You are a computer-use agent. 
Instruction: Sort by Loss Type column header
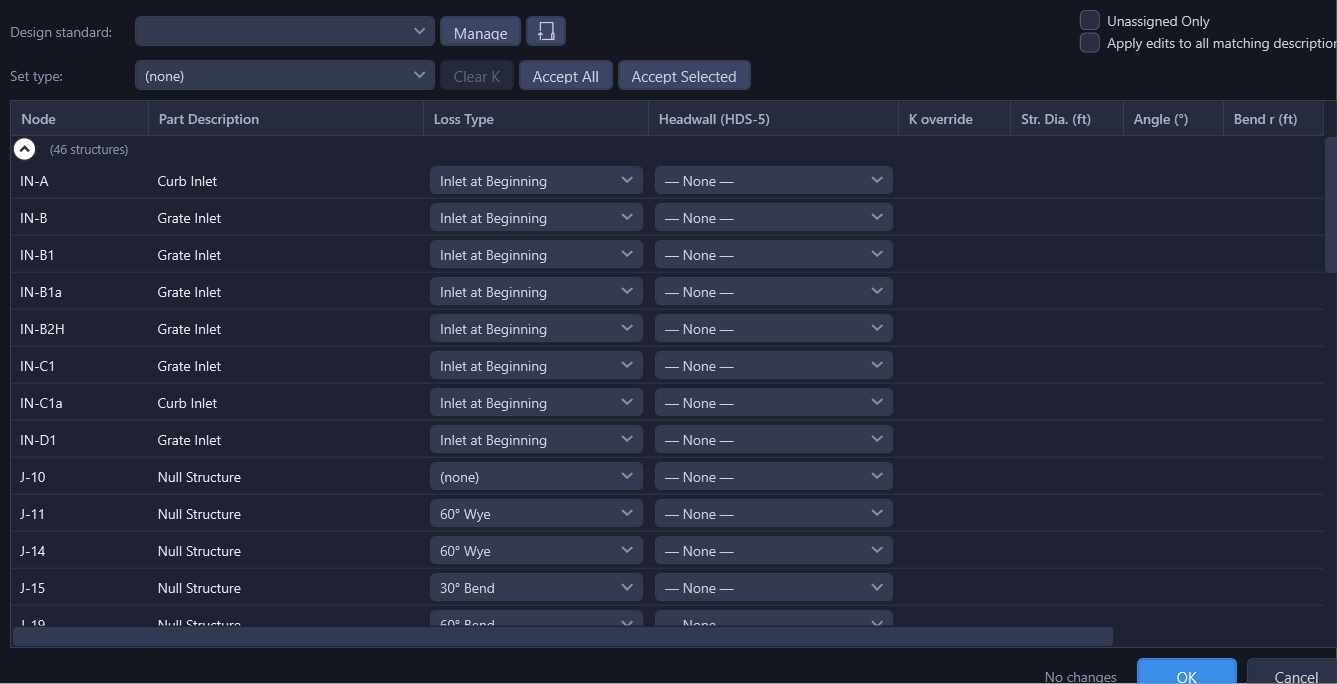pyautogui.click(x=536, y=119)
